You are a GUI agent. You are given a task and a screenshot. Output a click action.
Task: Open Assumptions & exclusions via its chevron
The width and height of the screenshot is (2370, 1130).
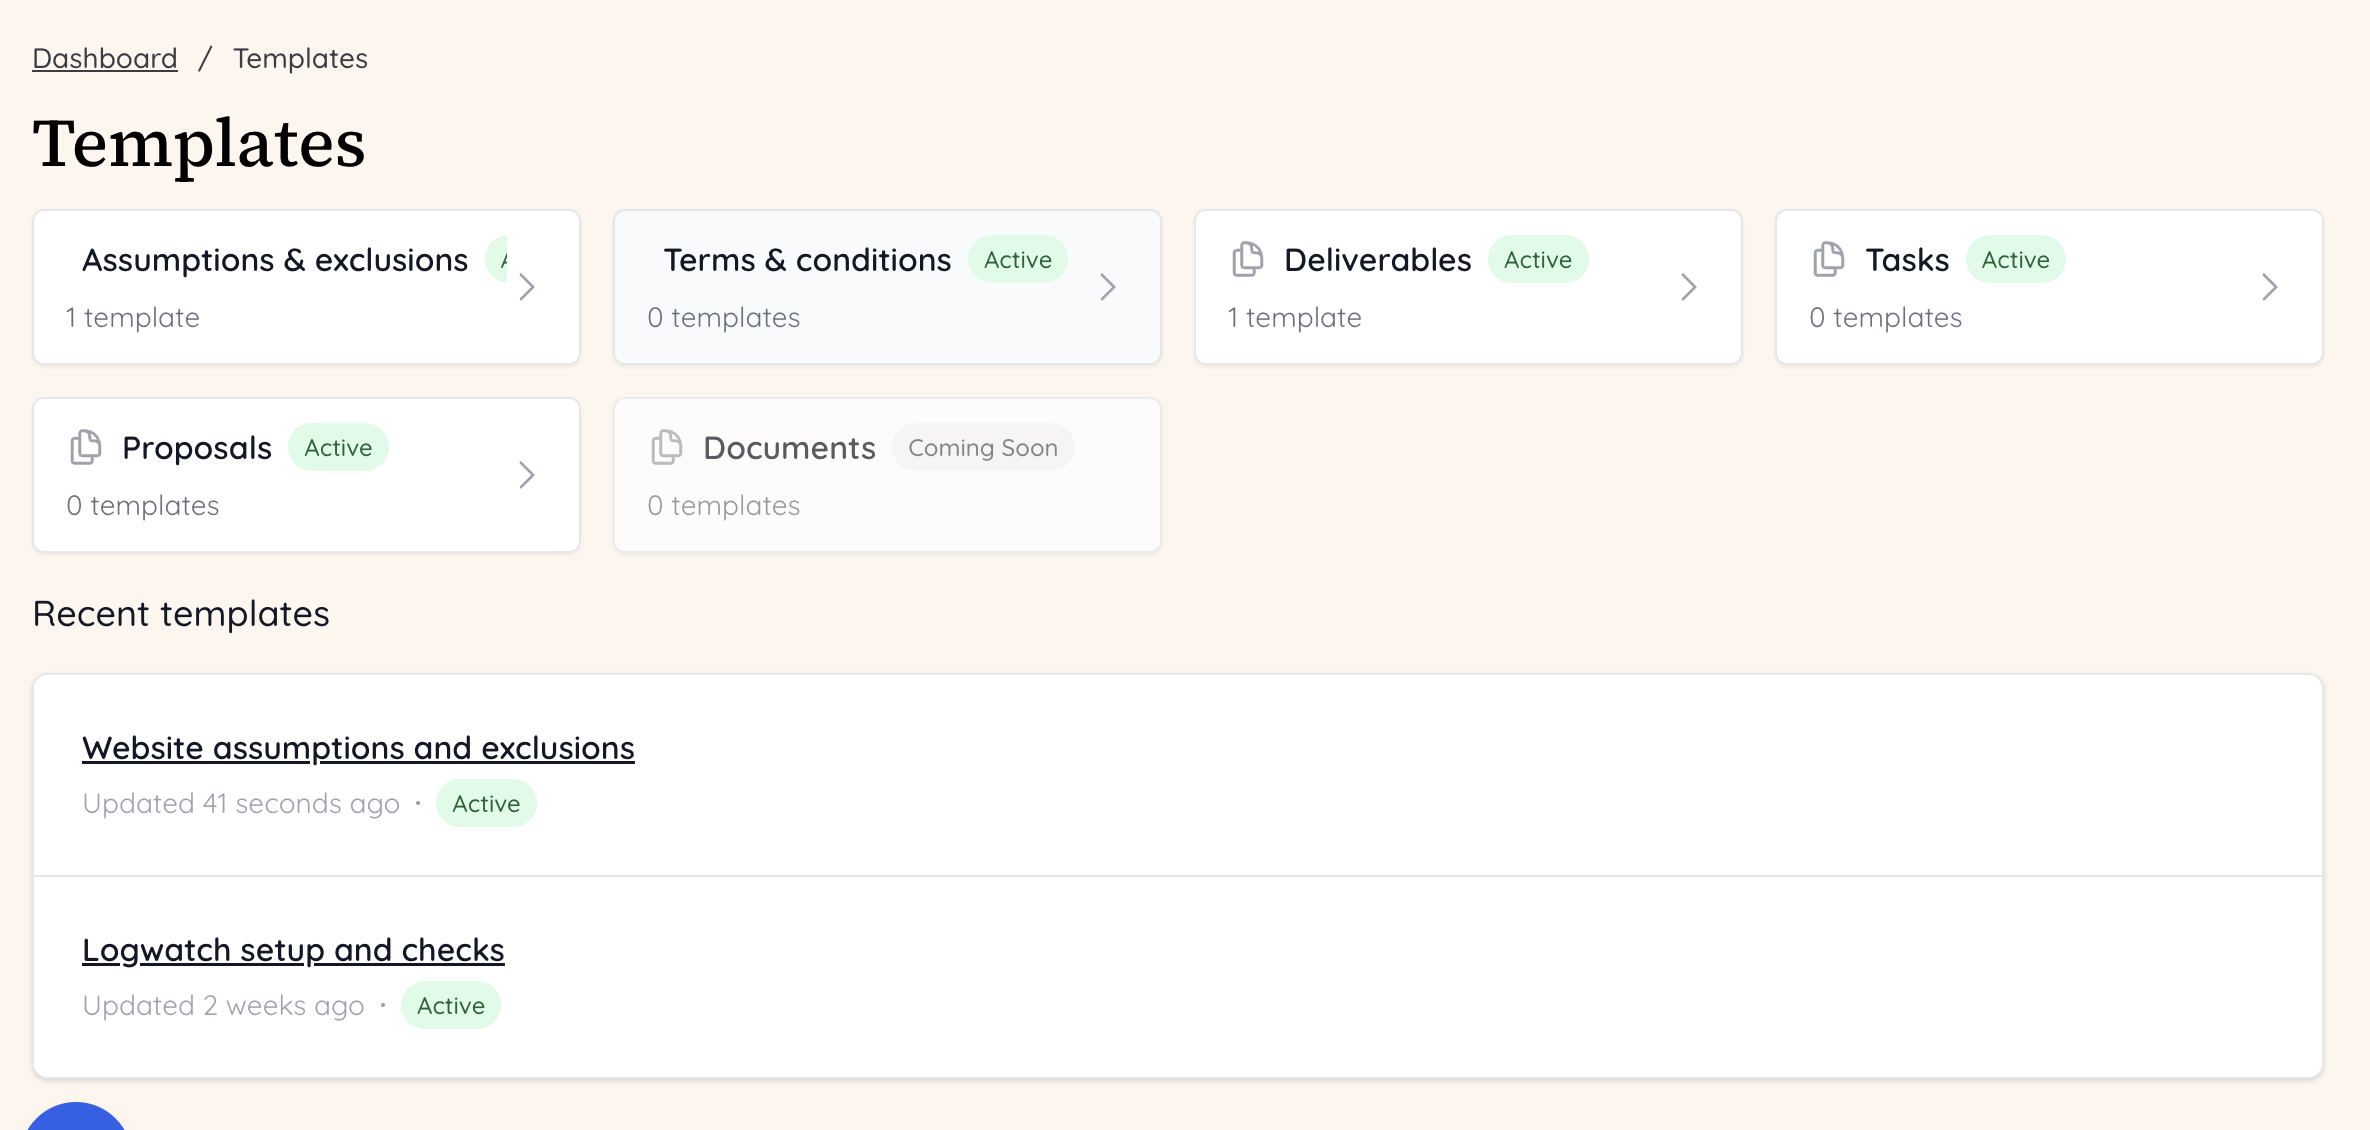click(527, 287)
